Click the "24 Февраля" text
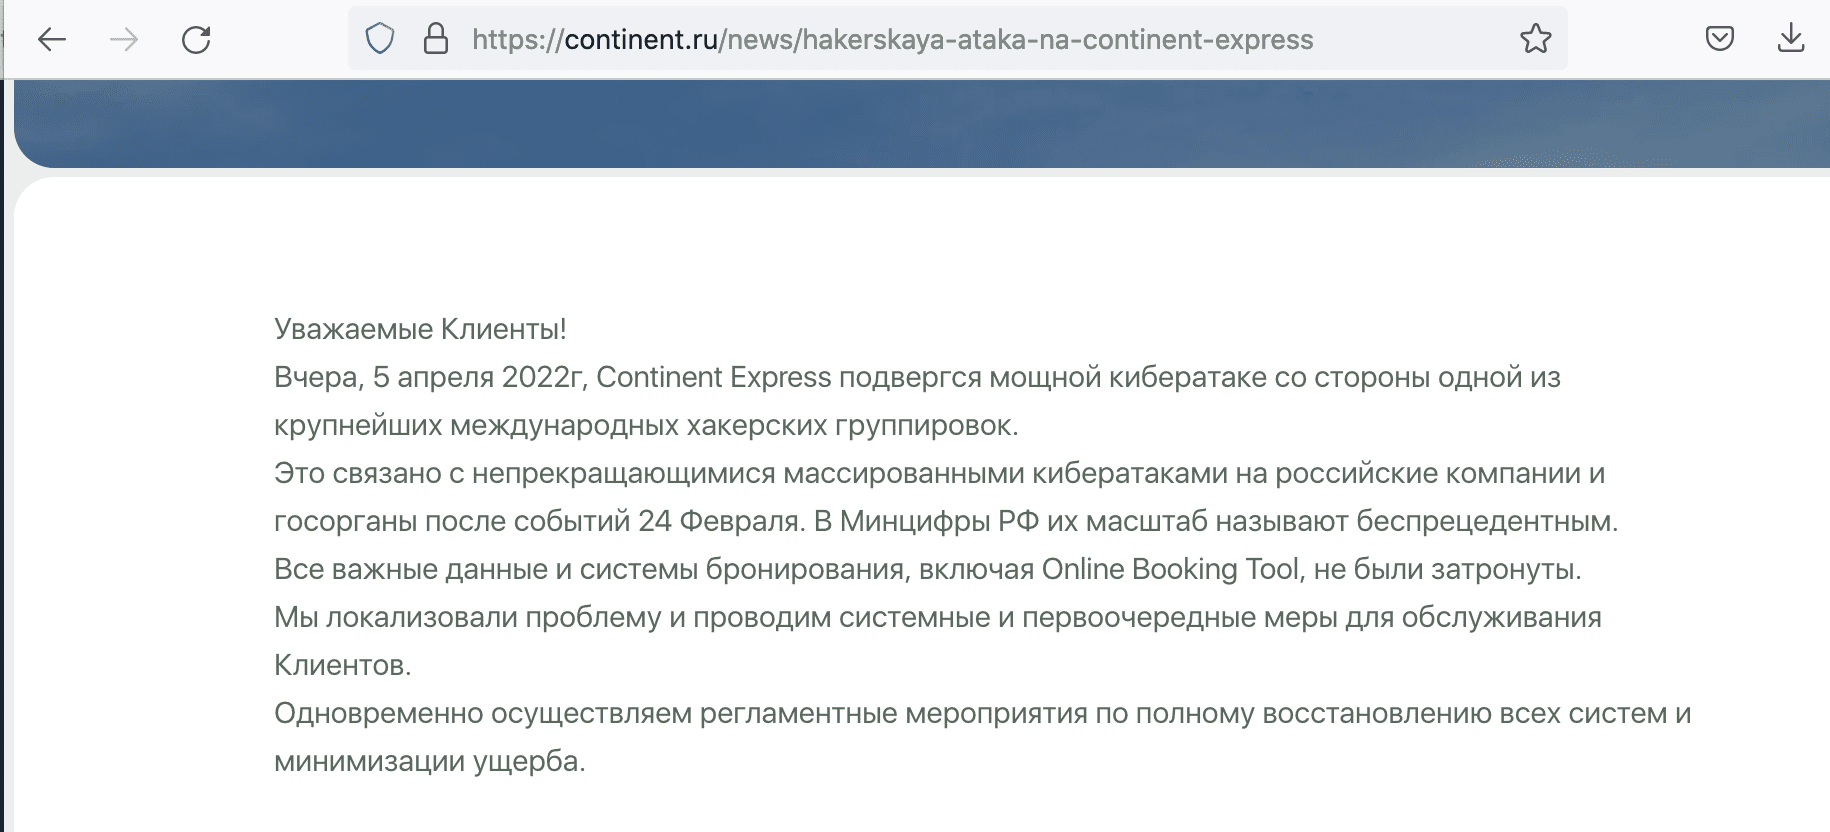This screenshot has height=832, width=1830. click(x=720, y=521)
